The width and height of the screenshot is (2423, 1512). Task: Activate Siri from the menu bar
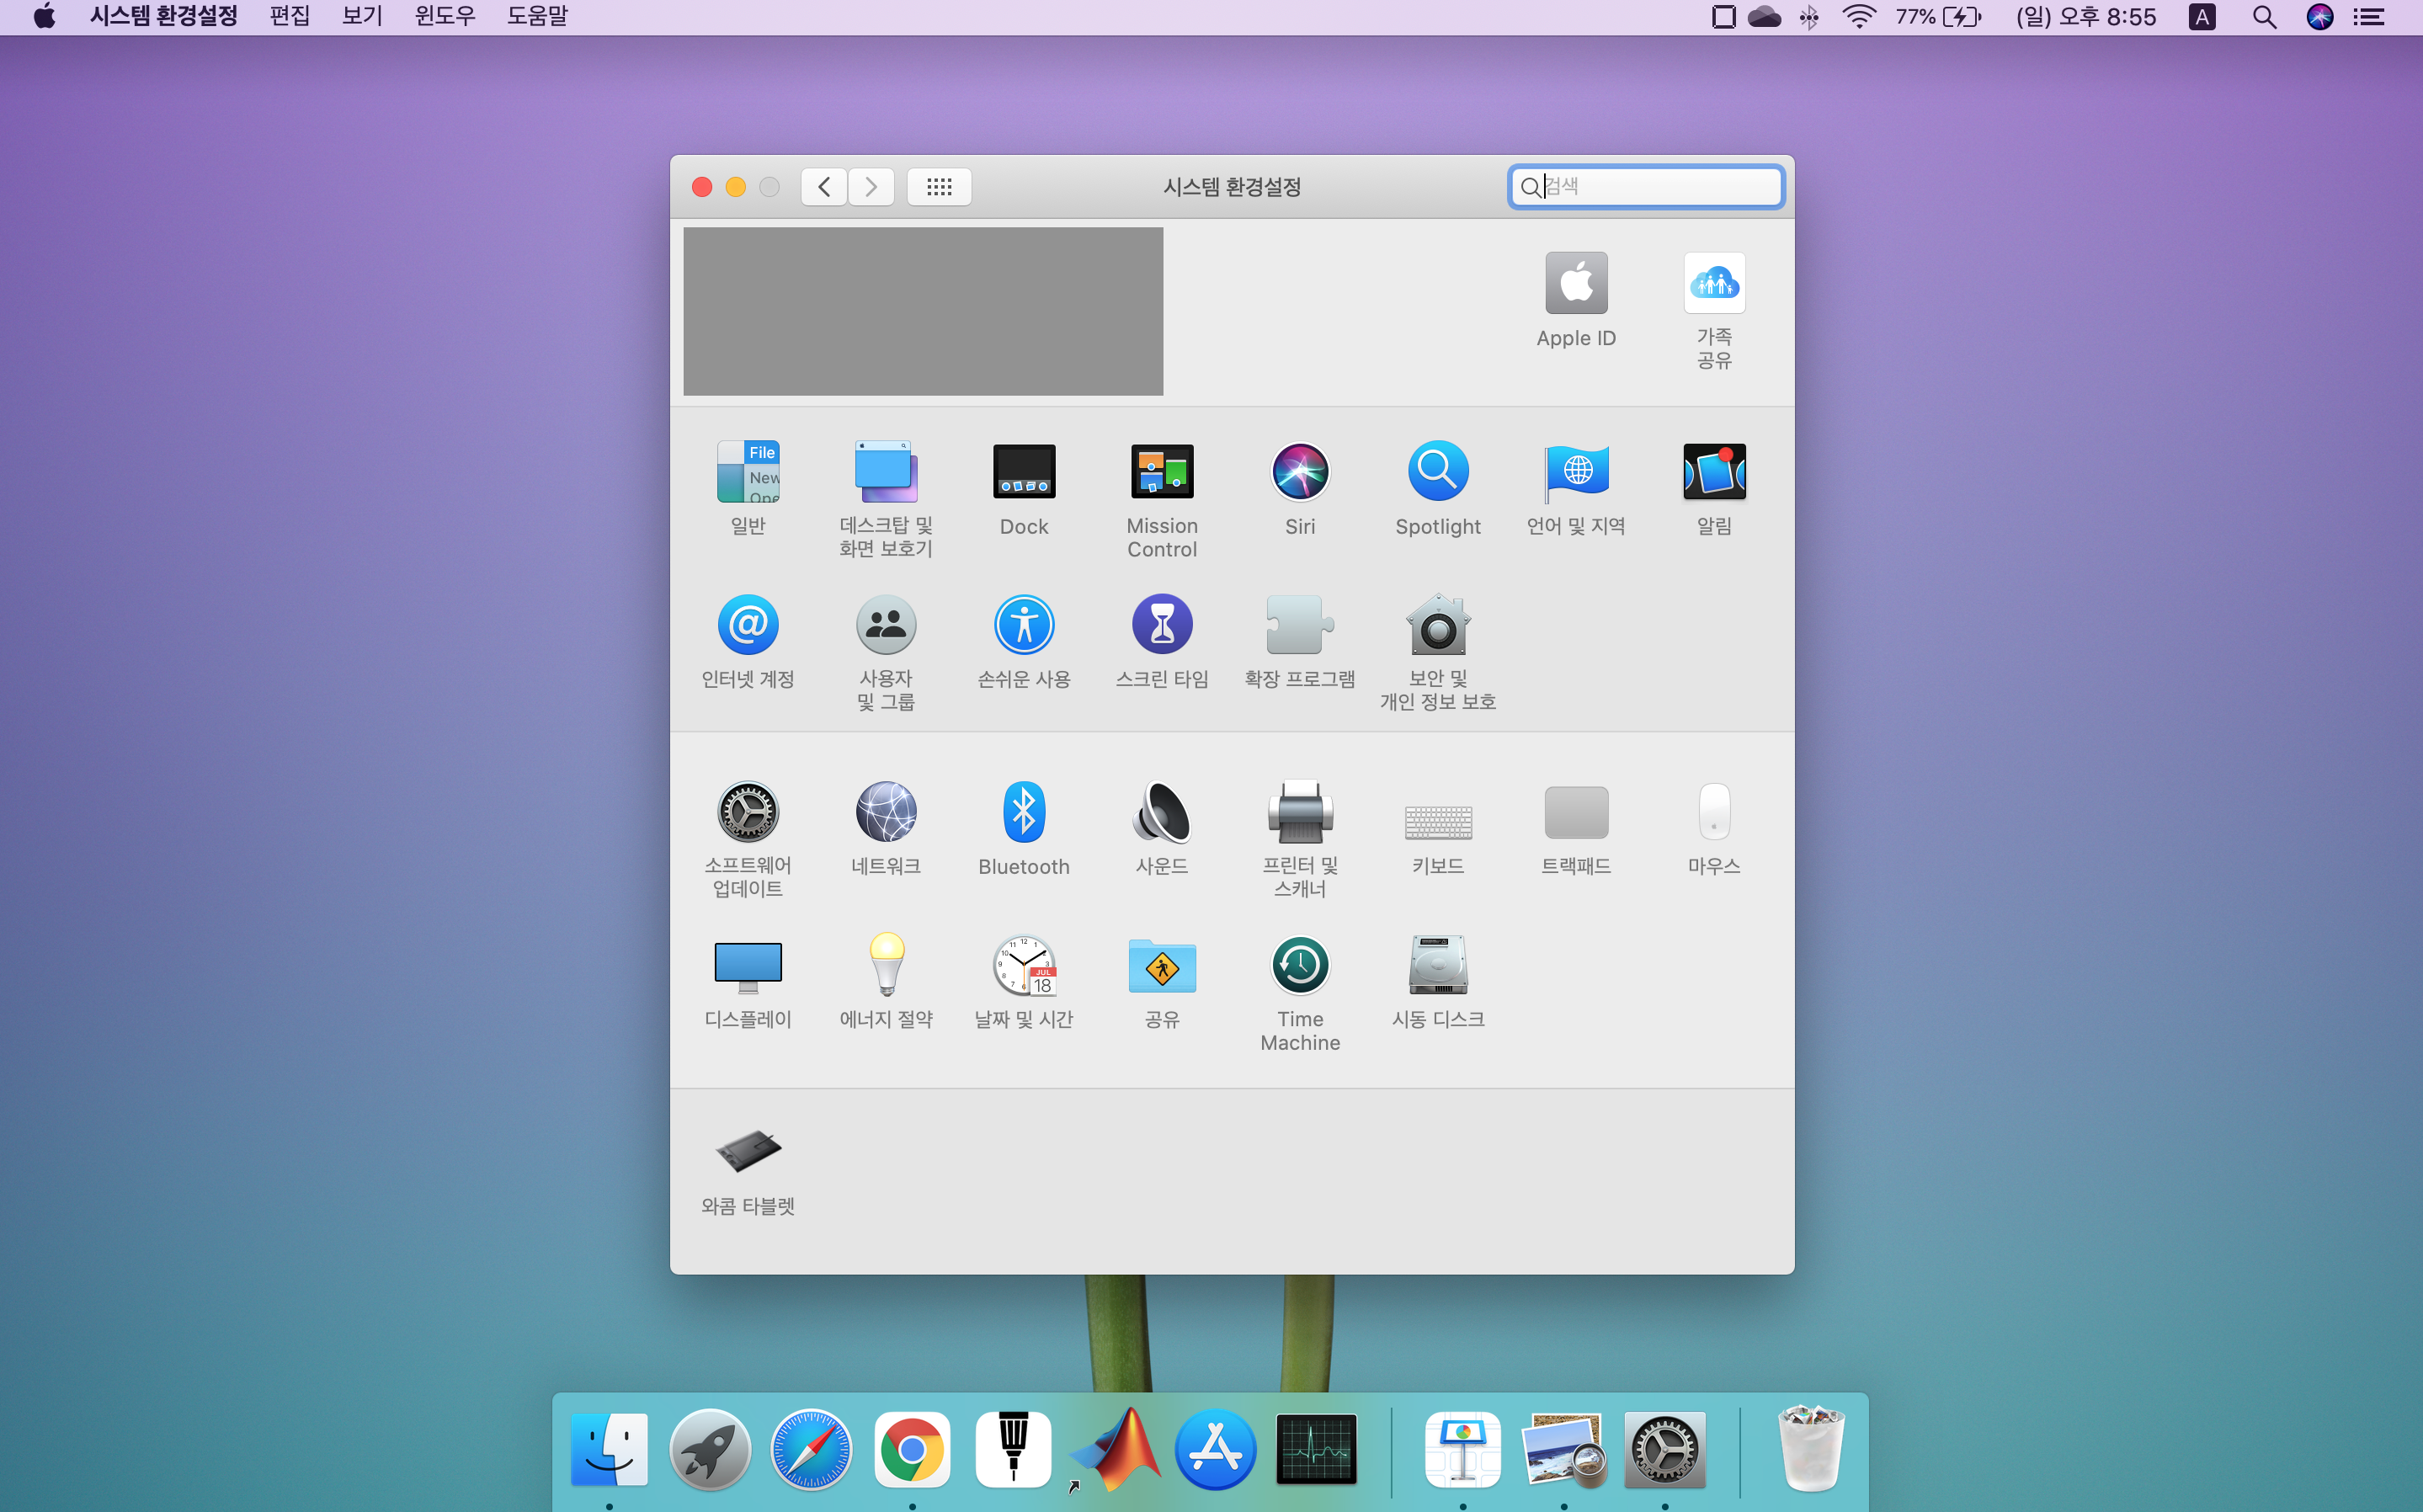2320,17
